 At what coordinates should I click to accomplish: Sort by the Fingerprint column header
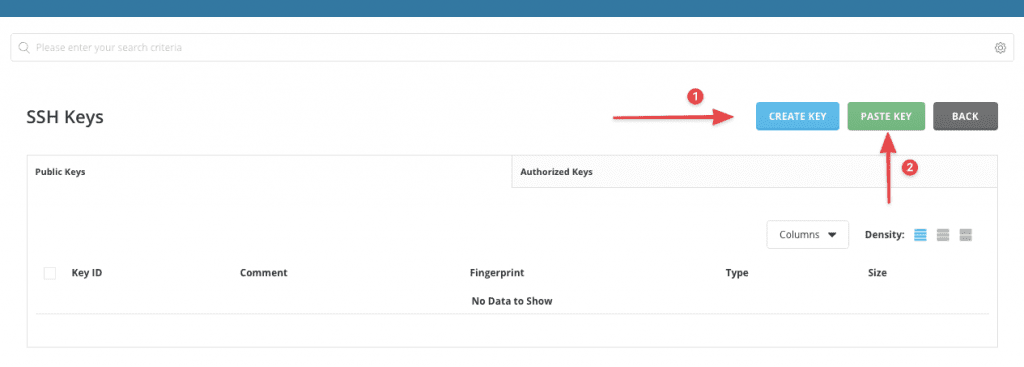tap(496, 273)
